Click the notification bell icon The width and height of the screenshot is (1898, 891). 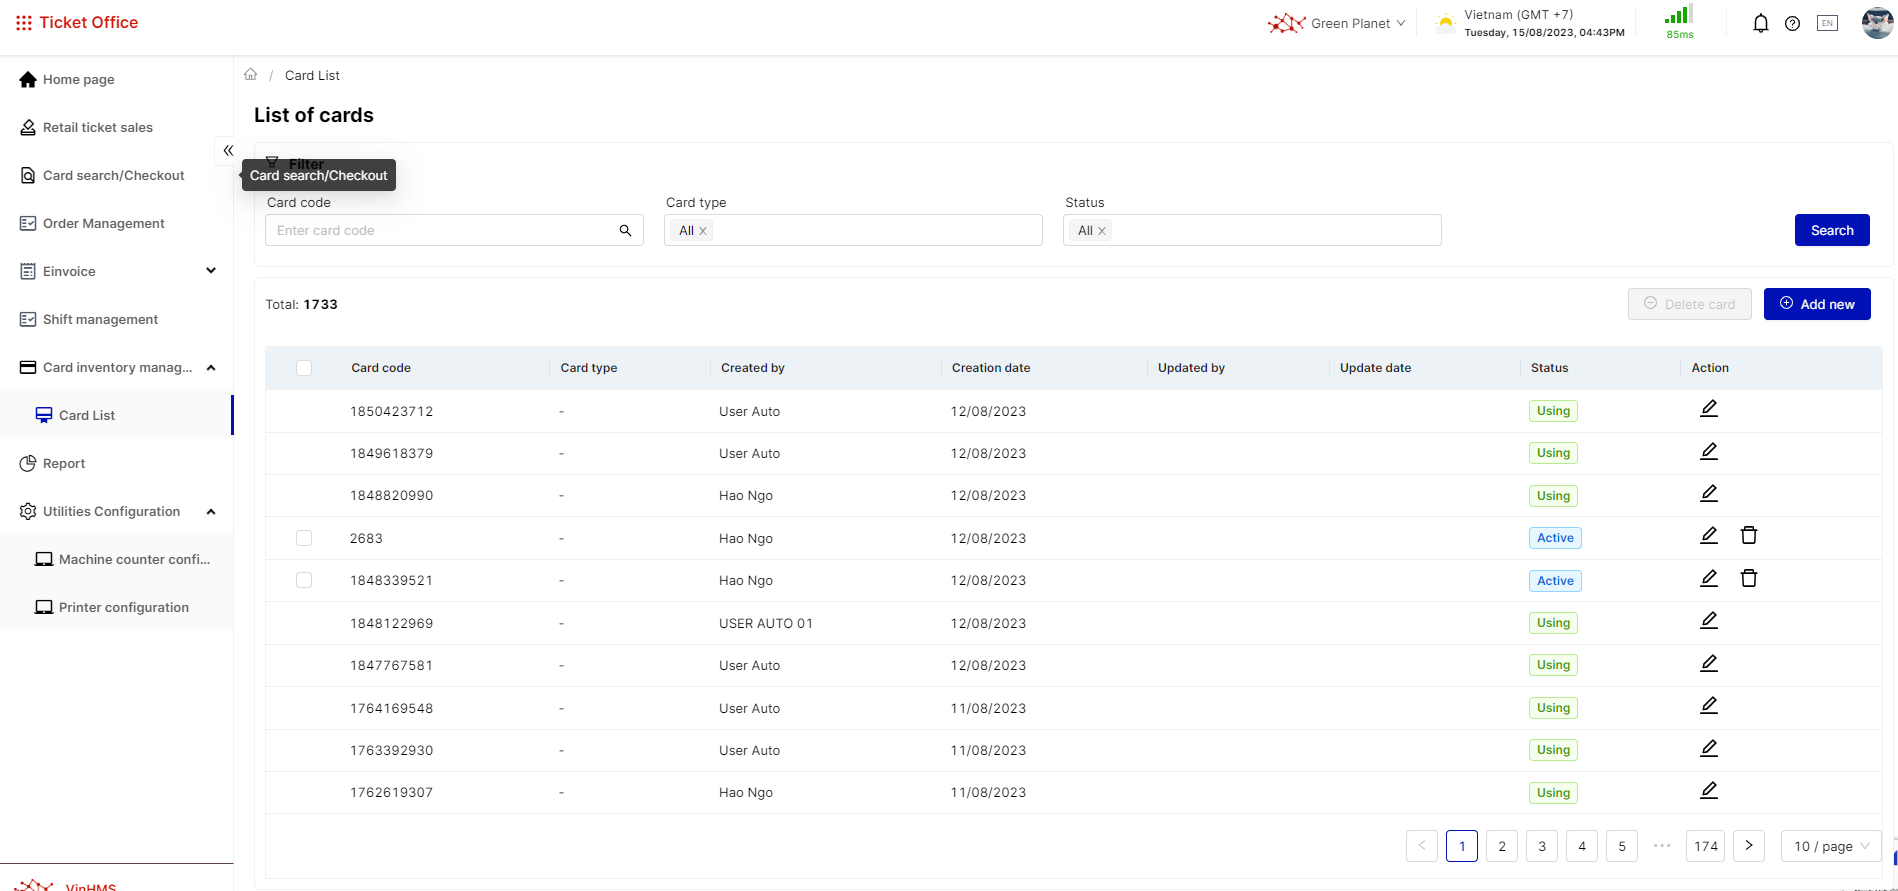click(x=1760, y=23)
